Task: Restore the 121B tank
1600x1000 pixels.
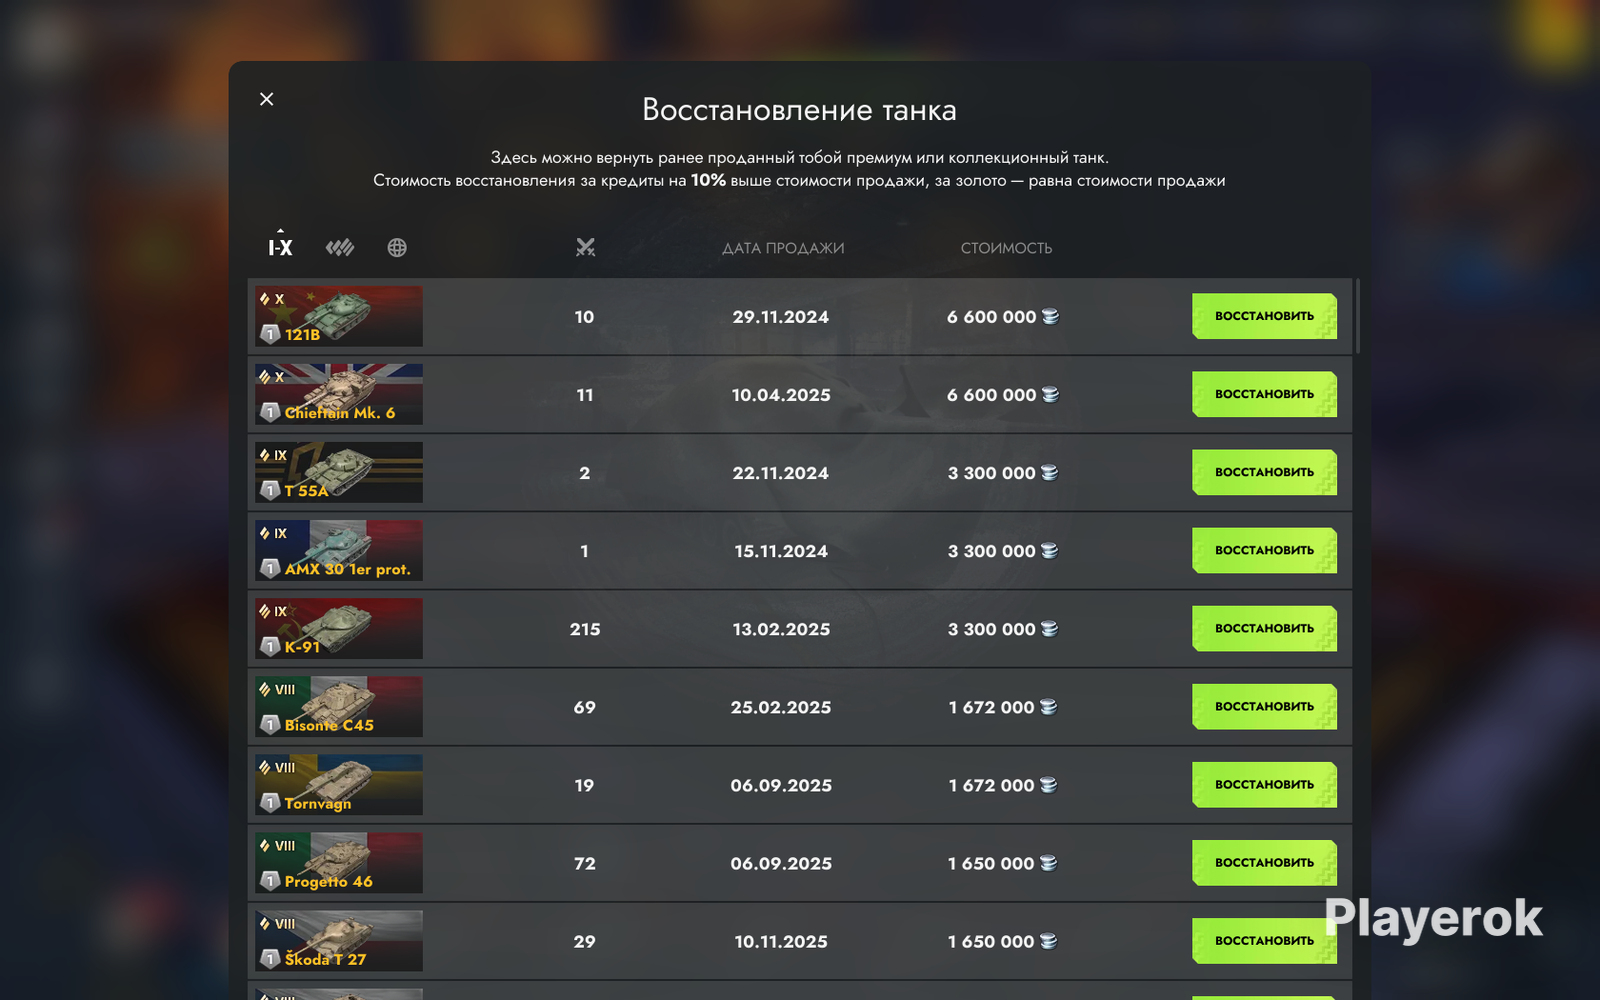Action: (1264, 316)
